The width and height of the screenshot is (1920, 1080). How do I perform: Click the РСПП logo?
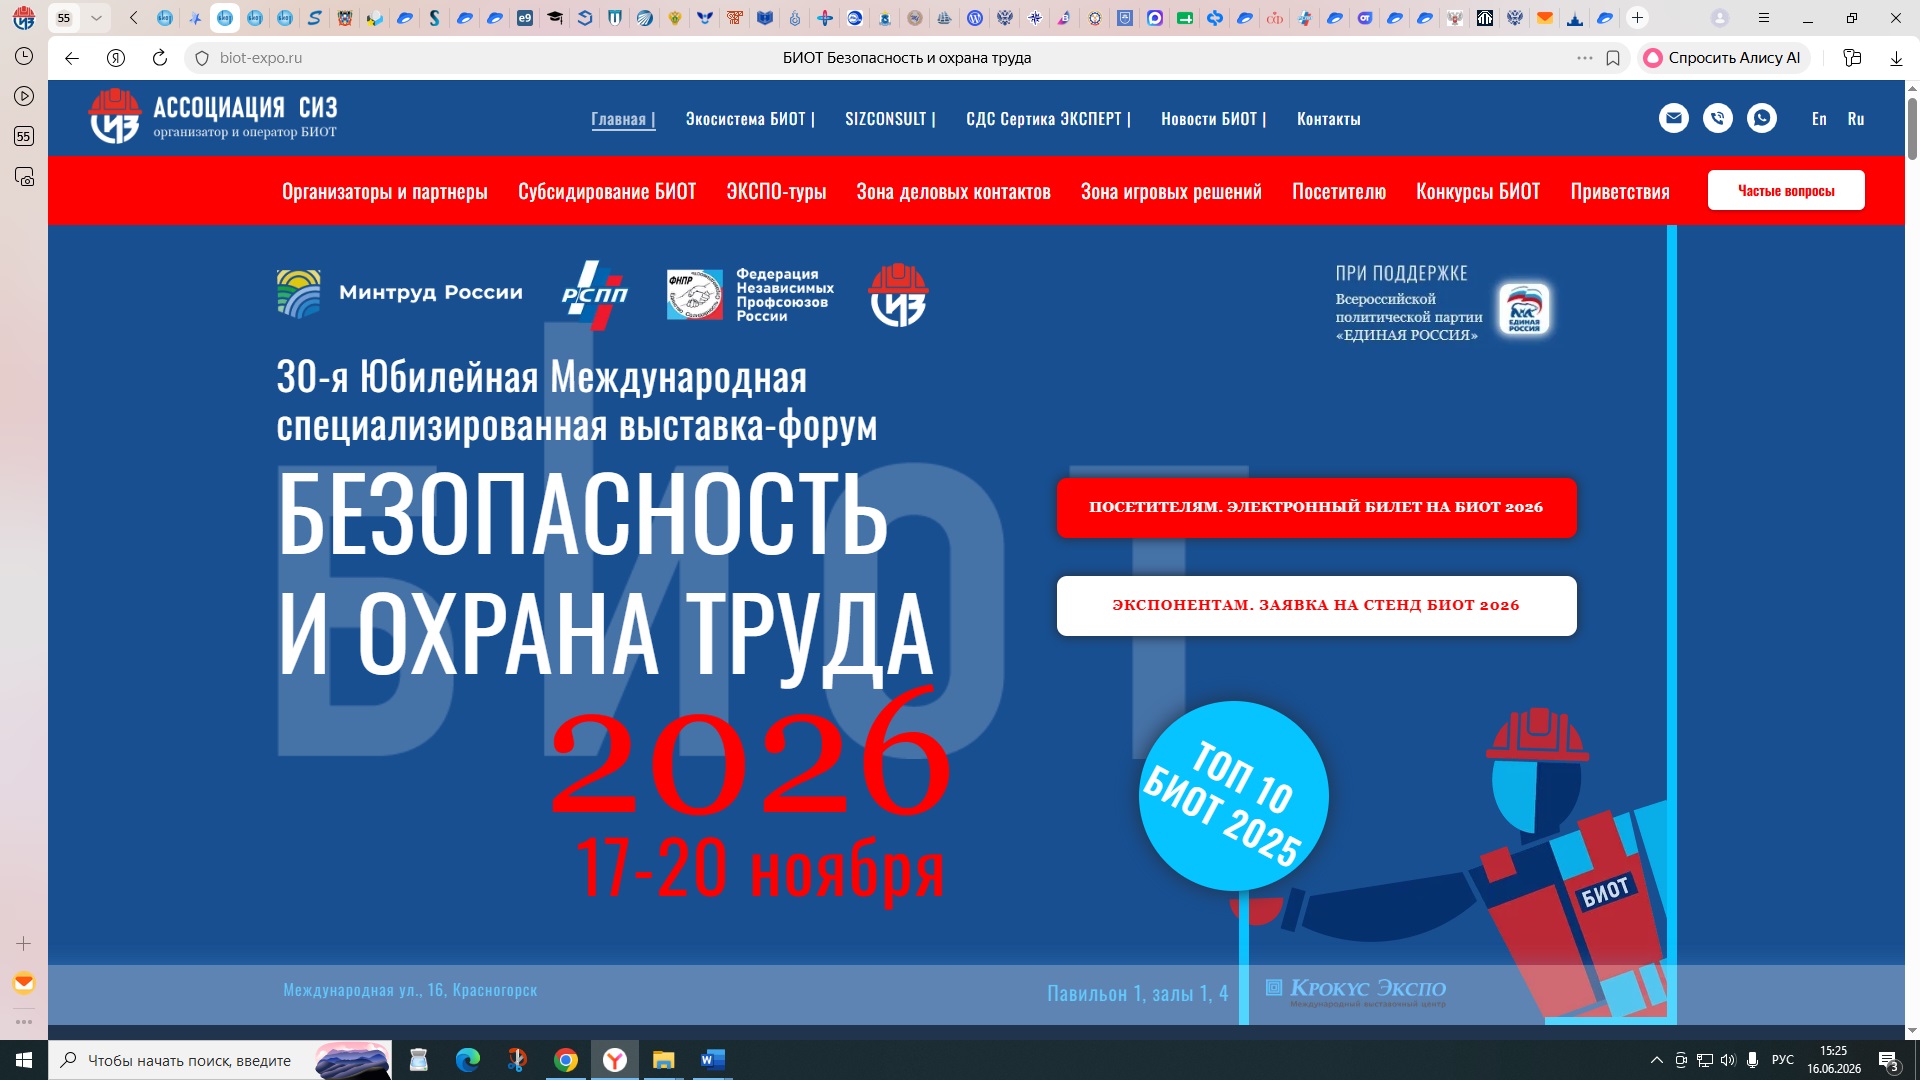(x=595, y=294)
